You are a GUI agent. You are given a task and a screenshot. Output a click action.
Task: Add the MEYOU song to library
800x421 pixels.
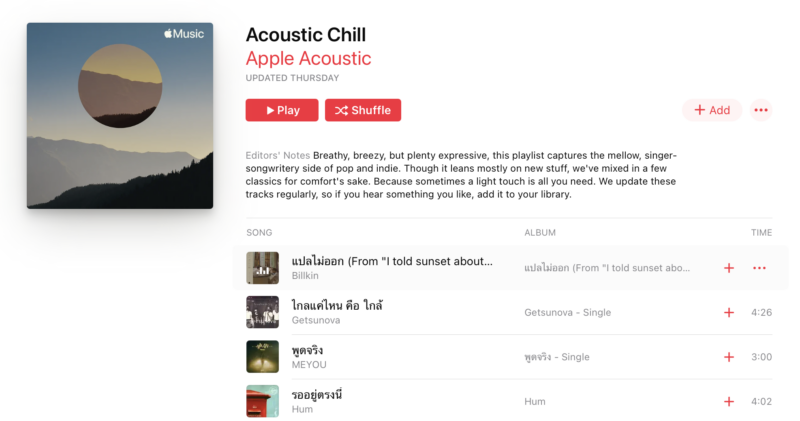pos(729,357)
